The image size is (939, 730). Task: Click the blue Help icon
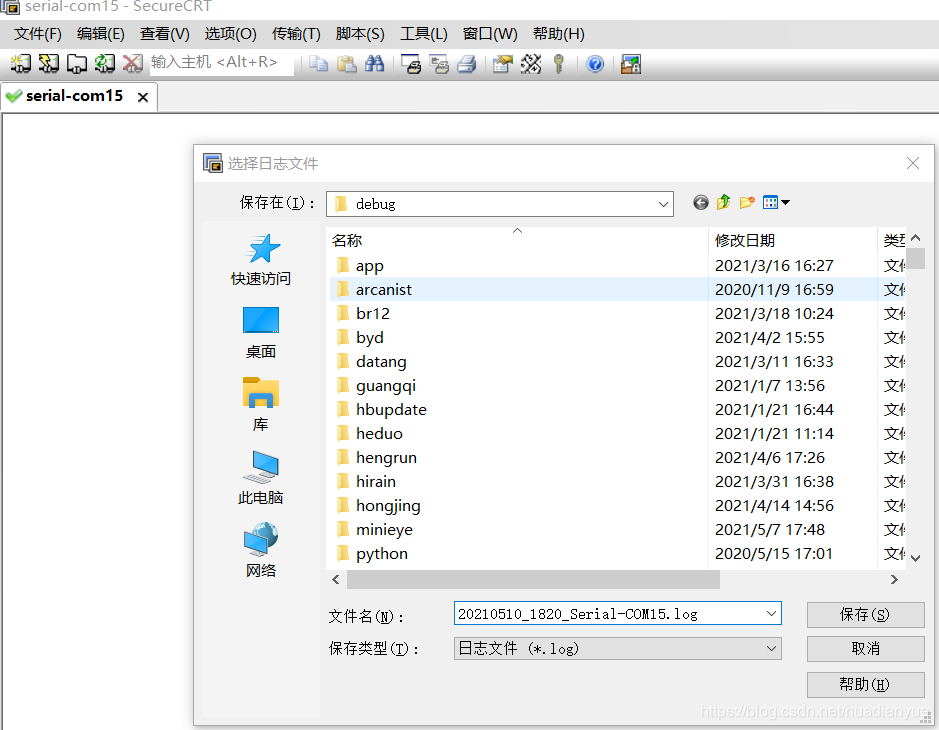[595, 63]
